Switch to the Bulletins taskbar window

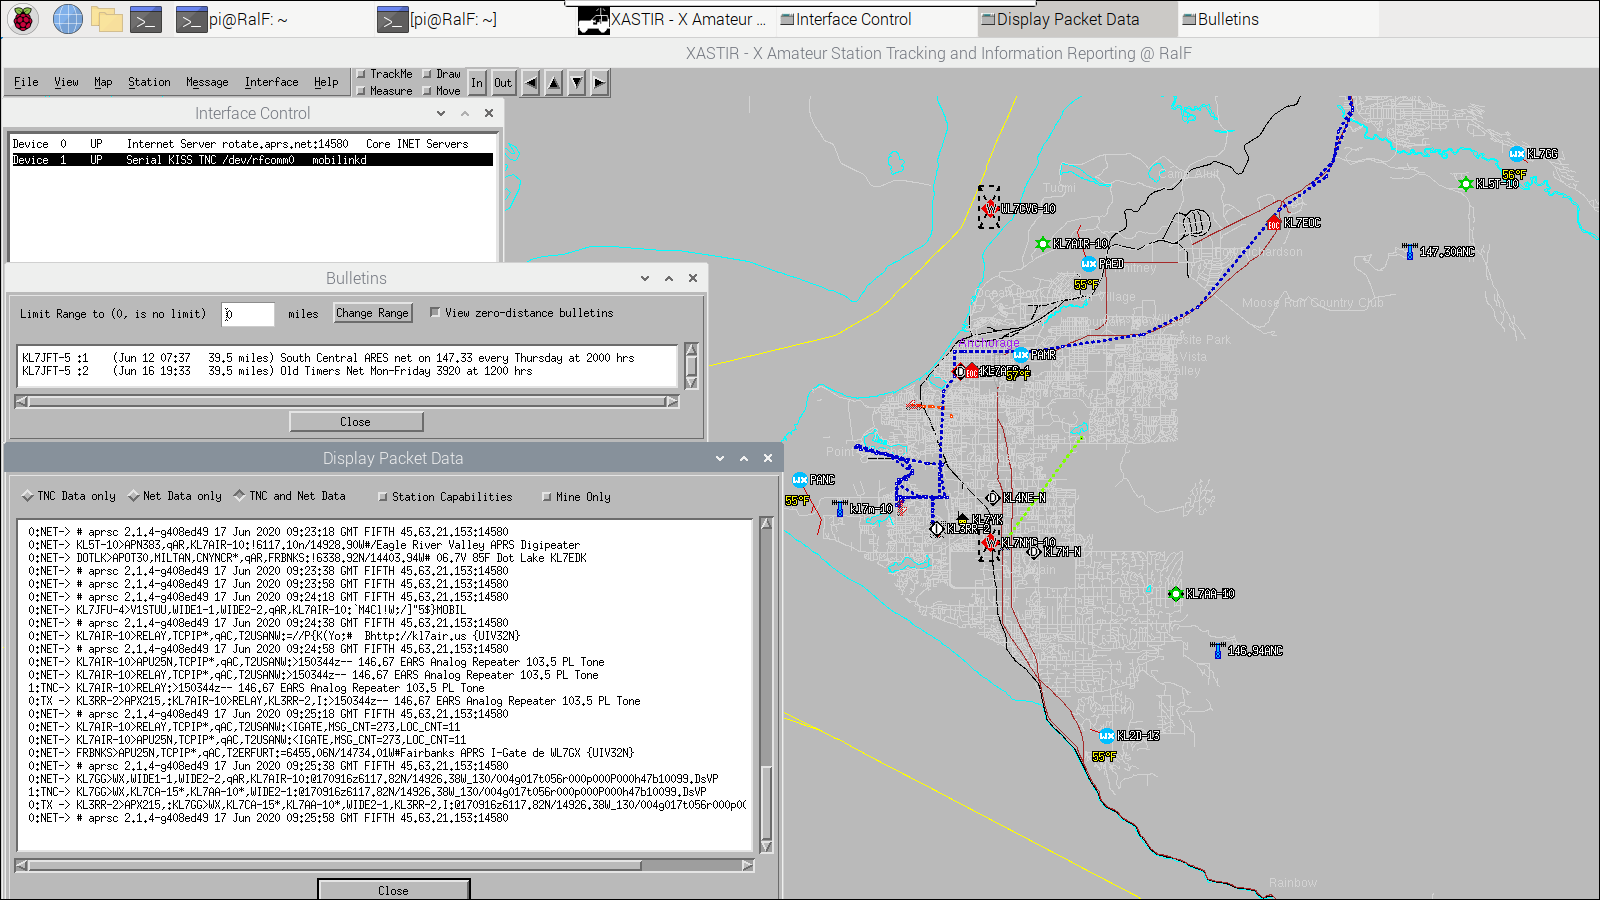[x=1277, y=19]
